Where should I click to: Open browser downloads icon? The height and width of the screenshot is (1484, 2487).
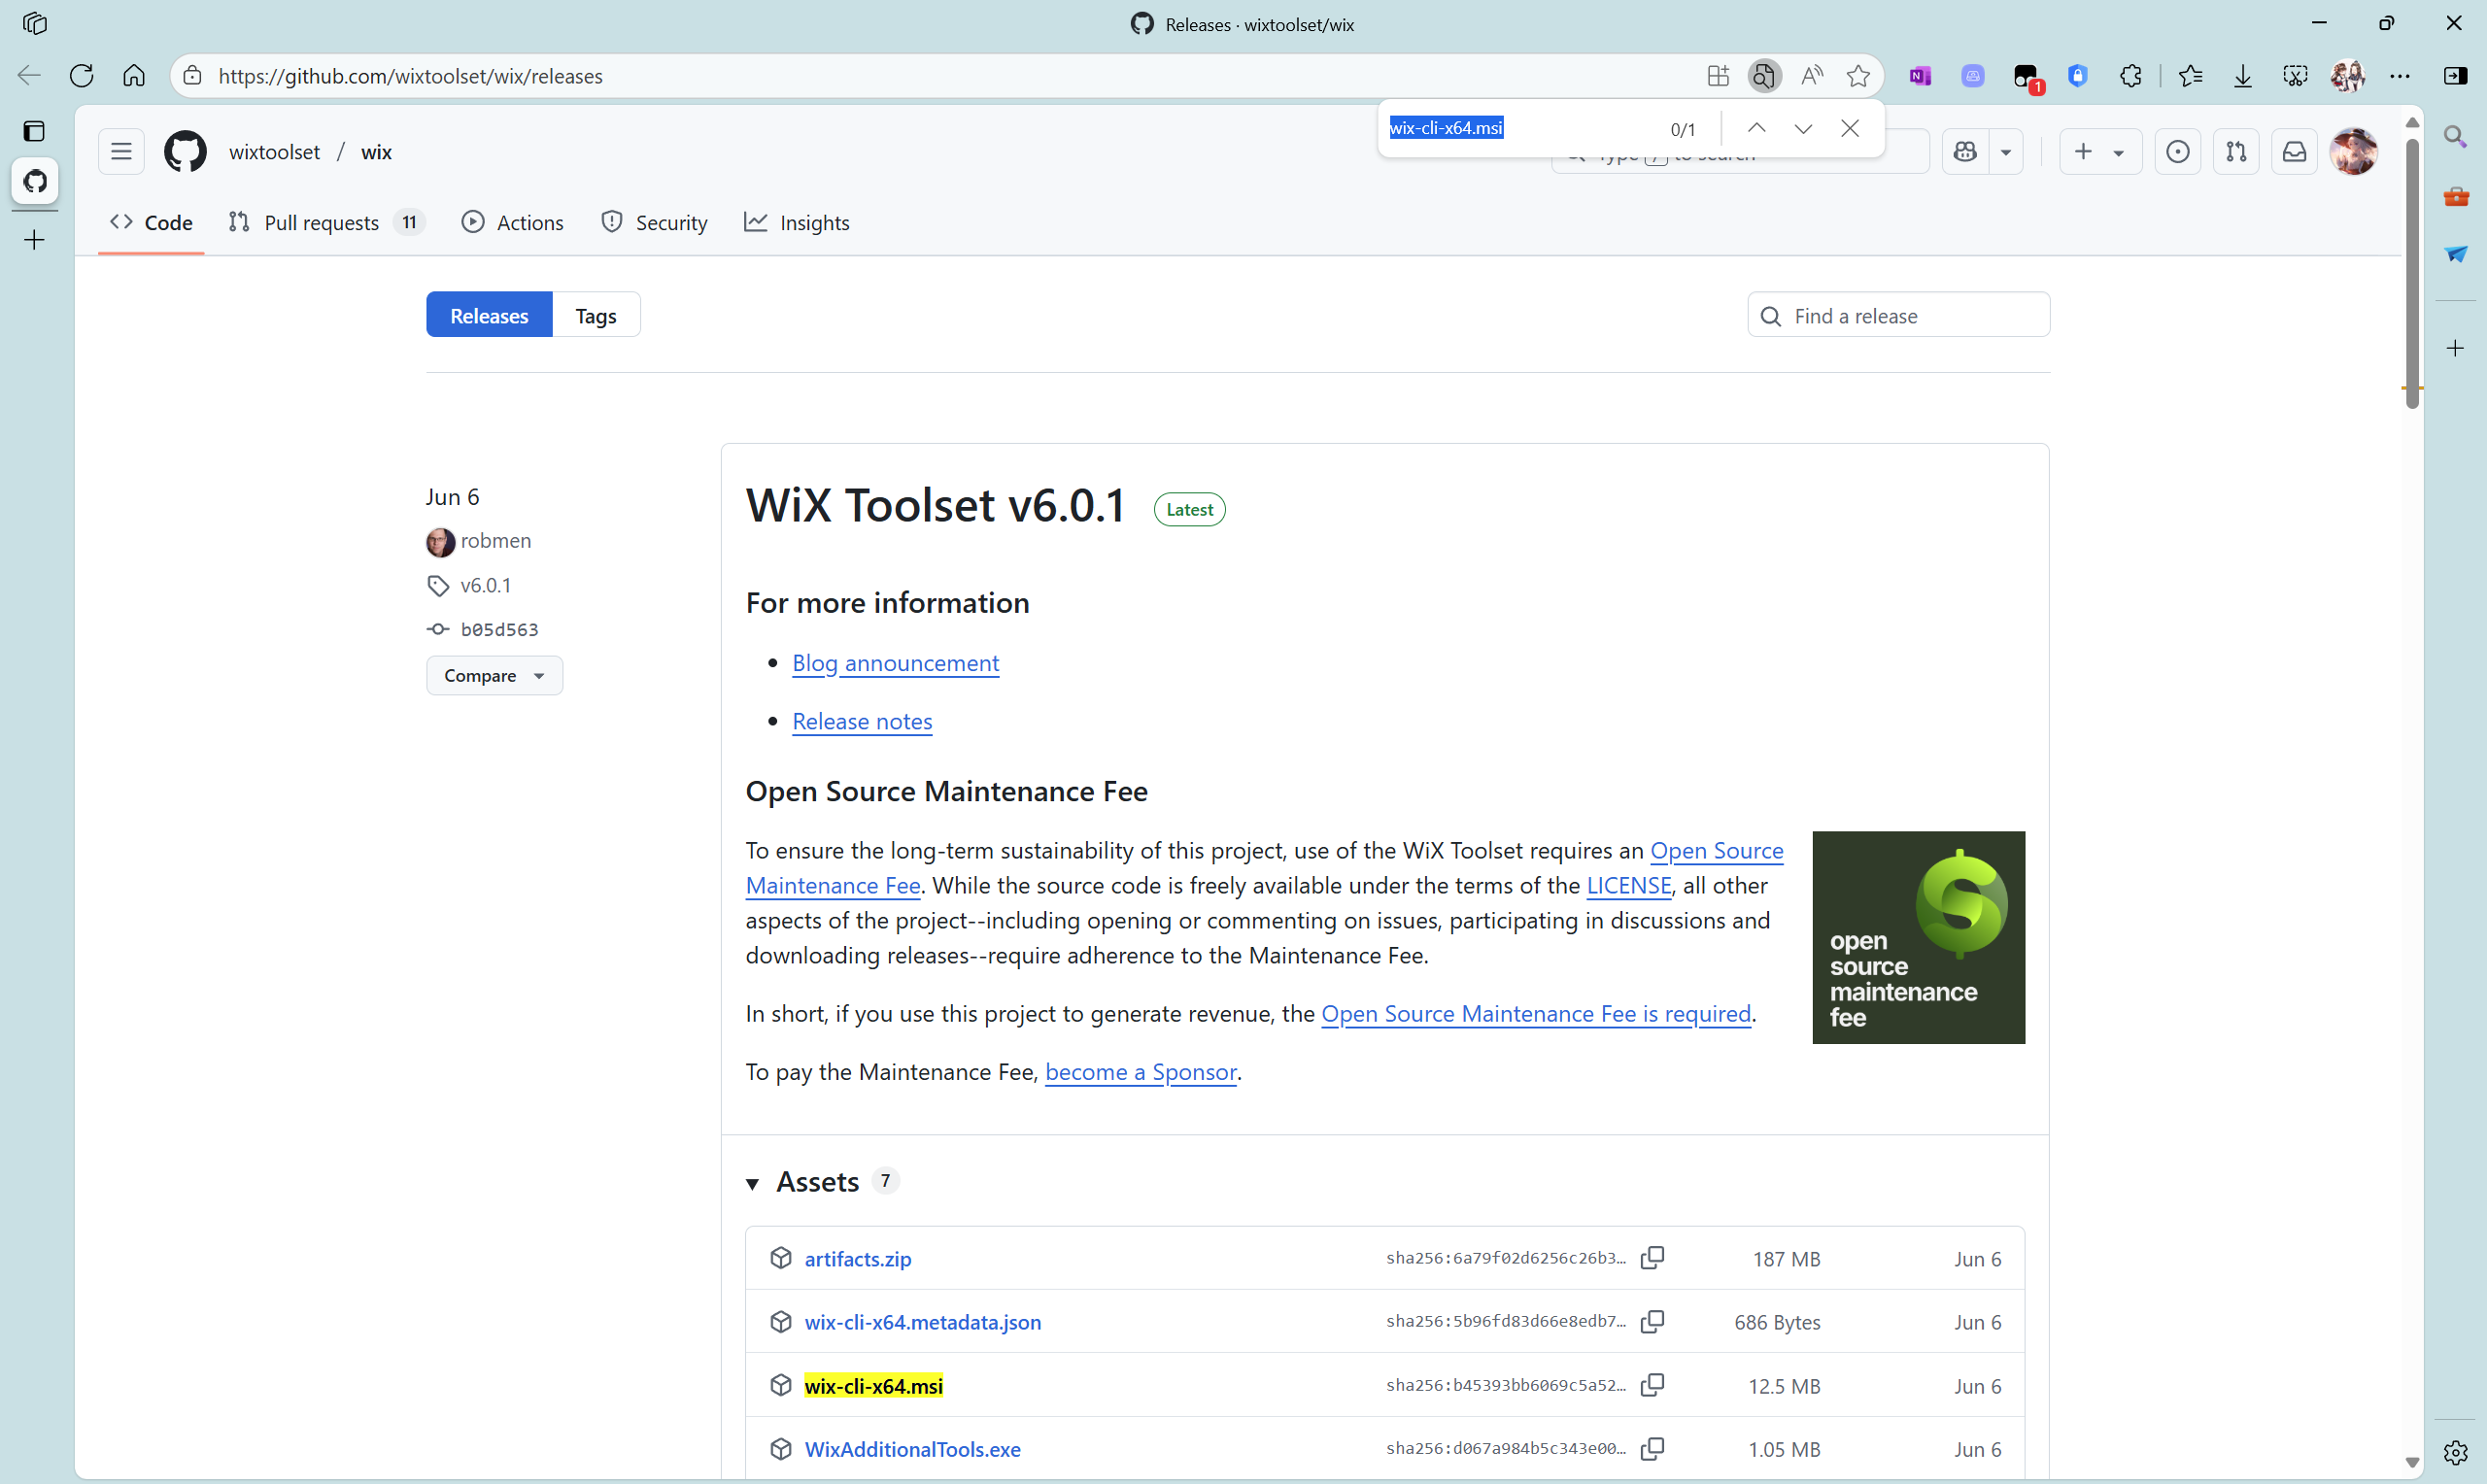click(2243, 76)
